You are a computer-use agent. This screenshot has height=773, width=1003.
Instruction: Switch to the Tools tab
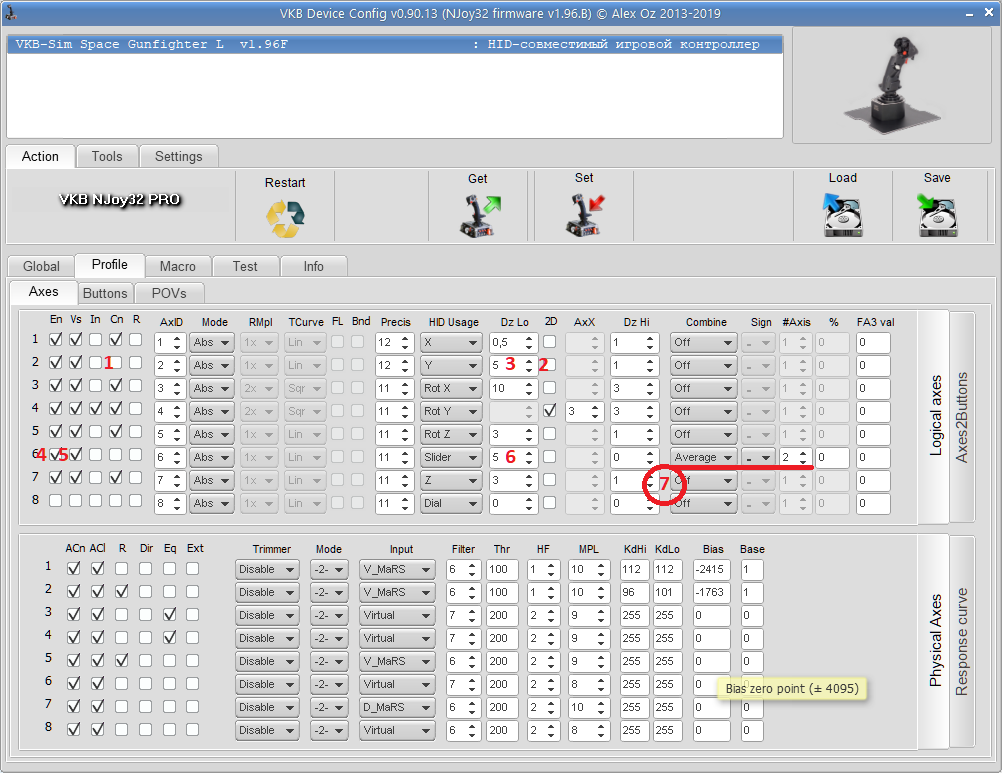tap(106, 157)
